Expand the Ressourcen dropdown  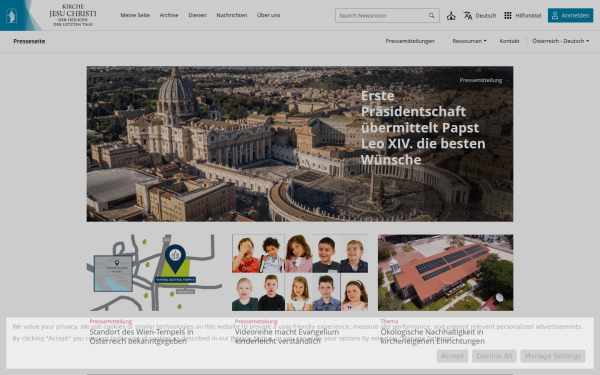[x=469, y=41]
